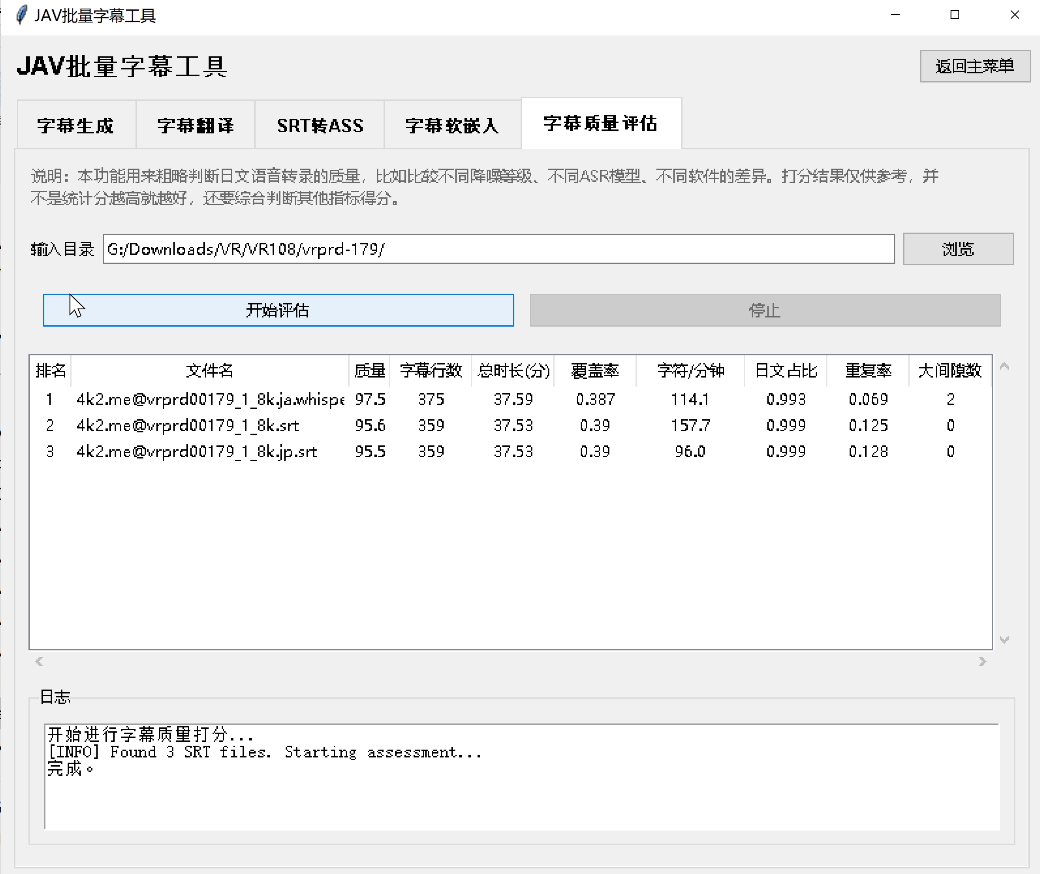Click inside the 日志 log text area

tap(521, 777)
